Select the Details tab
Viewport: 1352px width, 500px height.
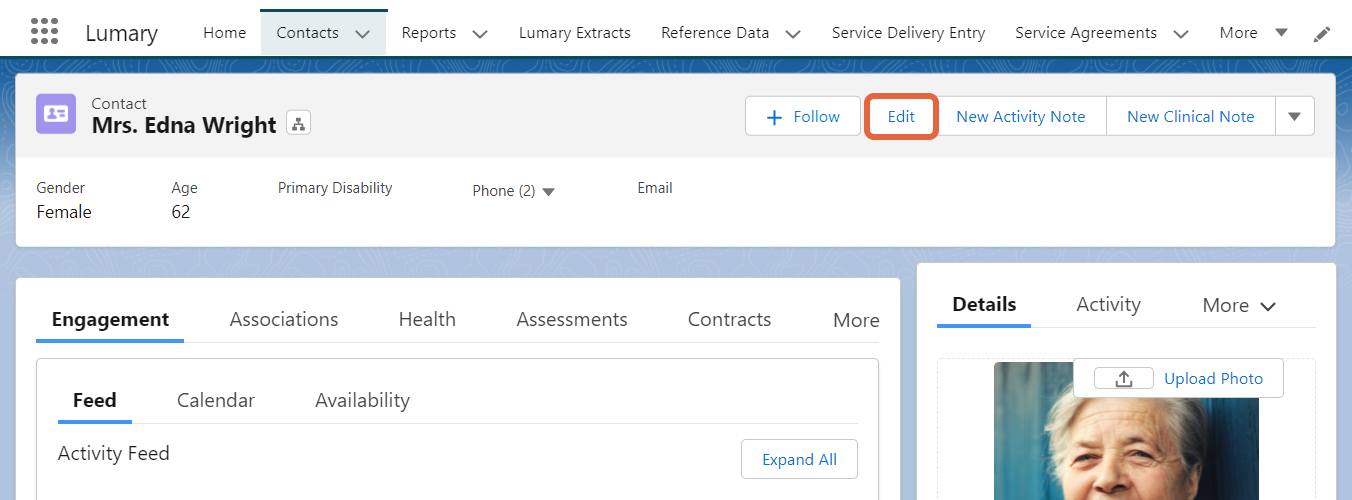click(984, 305)
